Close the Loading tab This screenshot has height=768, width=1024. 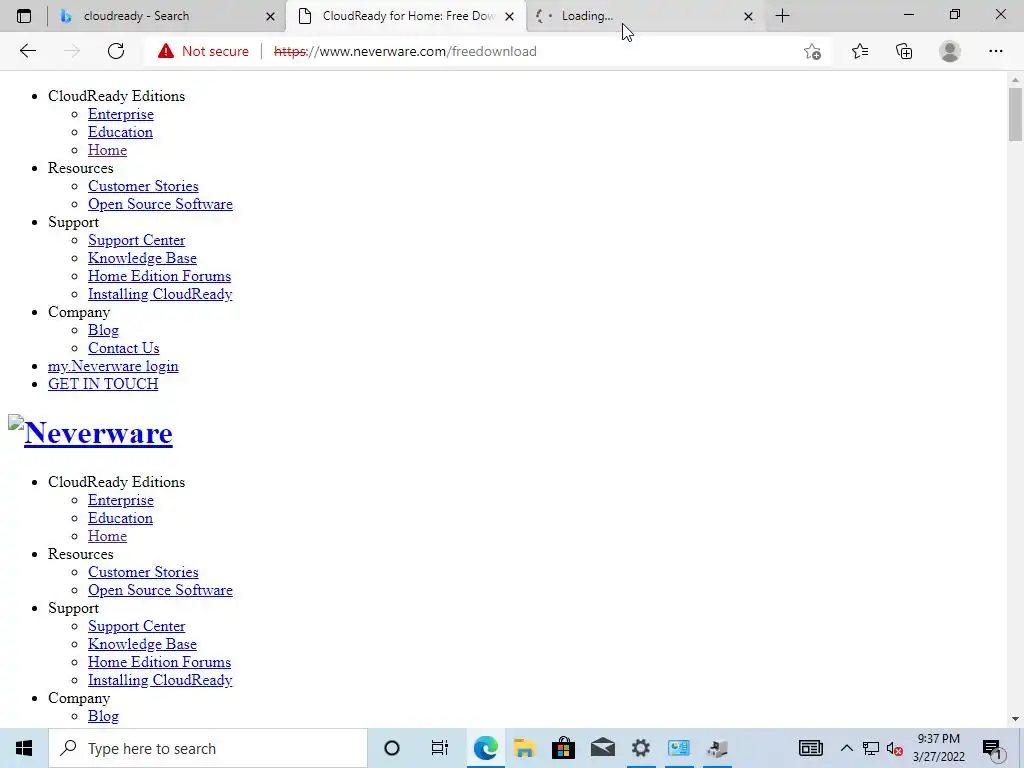[748, 16]
